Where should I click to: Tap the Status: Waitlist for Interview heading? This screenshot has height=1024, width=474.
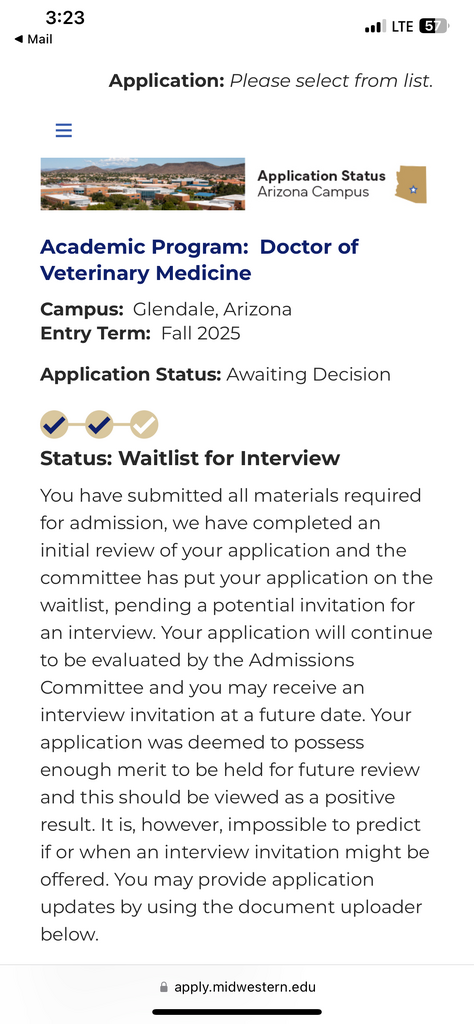[190, 458]
